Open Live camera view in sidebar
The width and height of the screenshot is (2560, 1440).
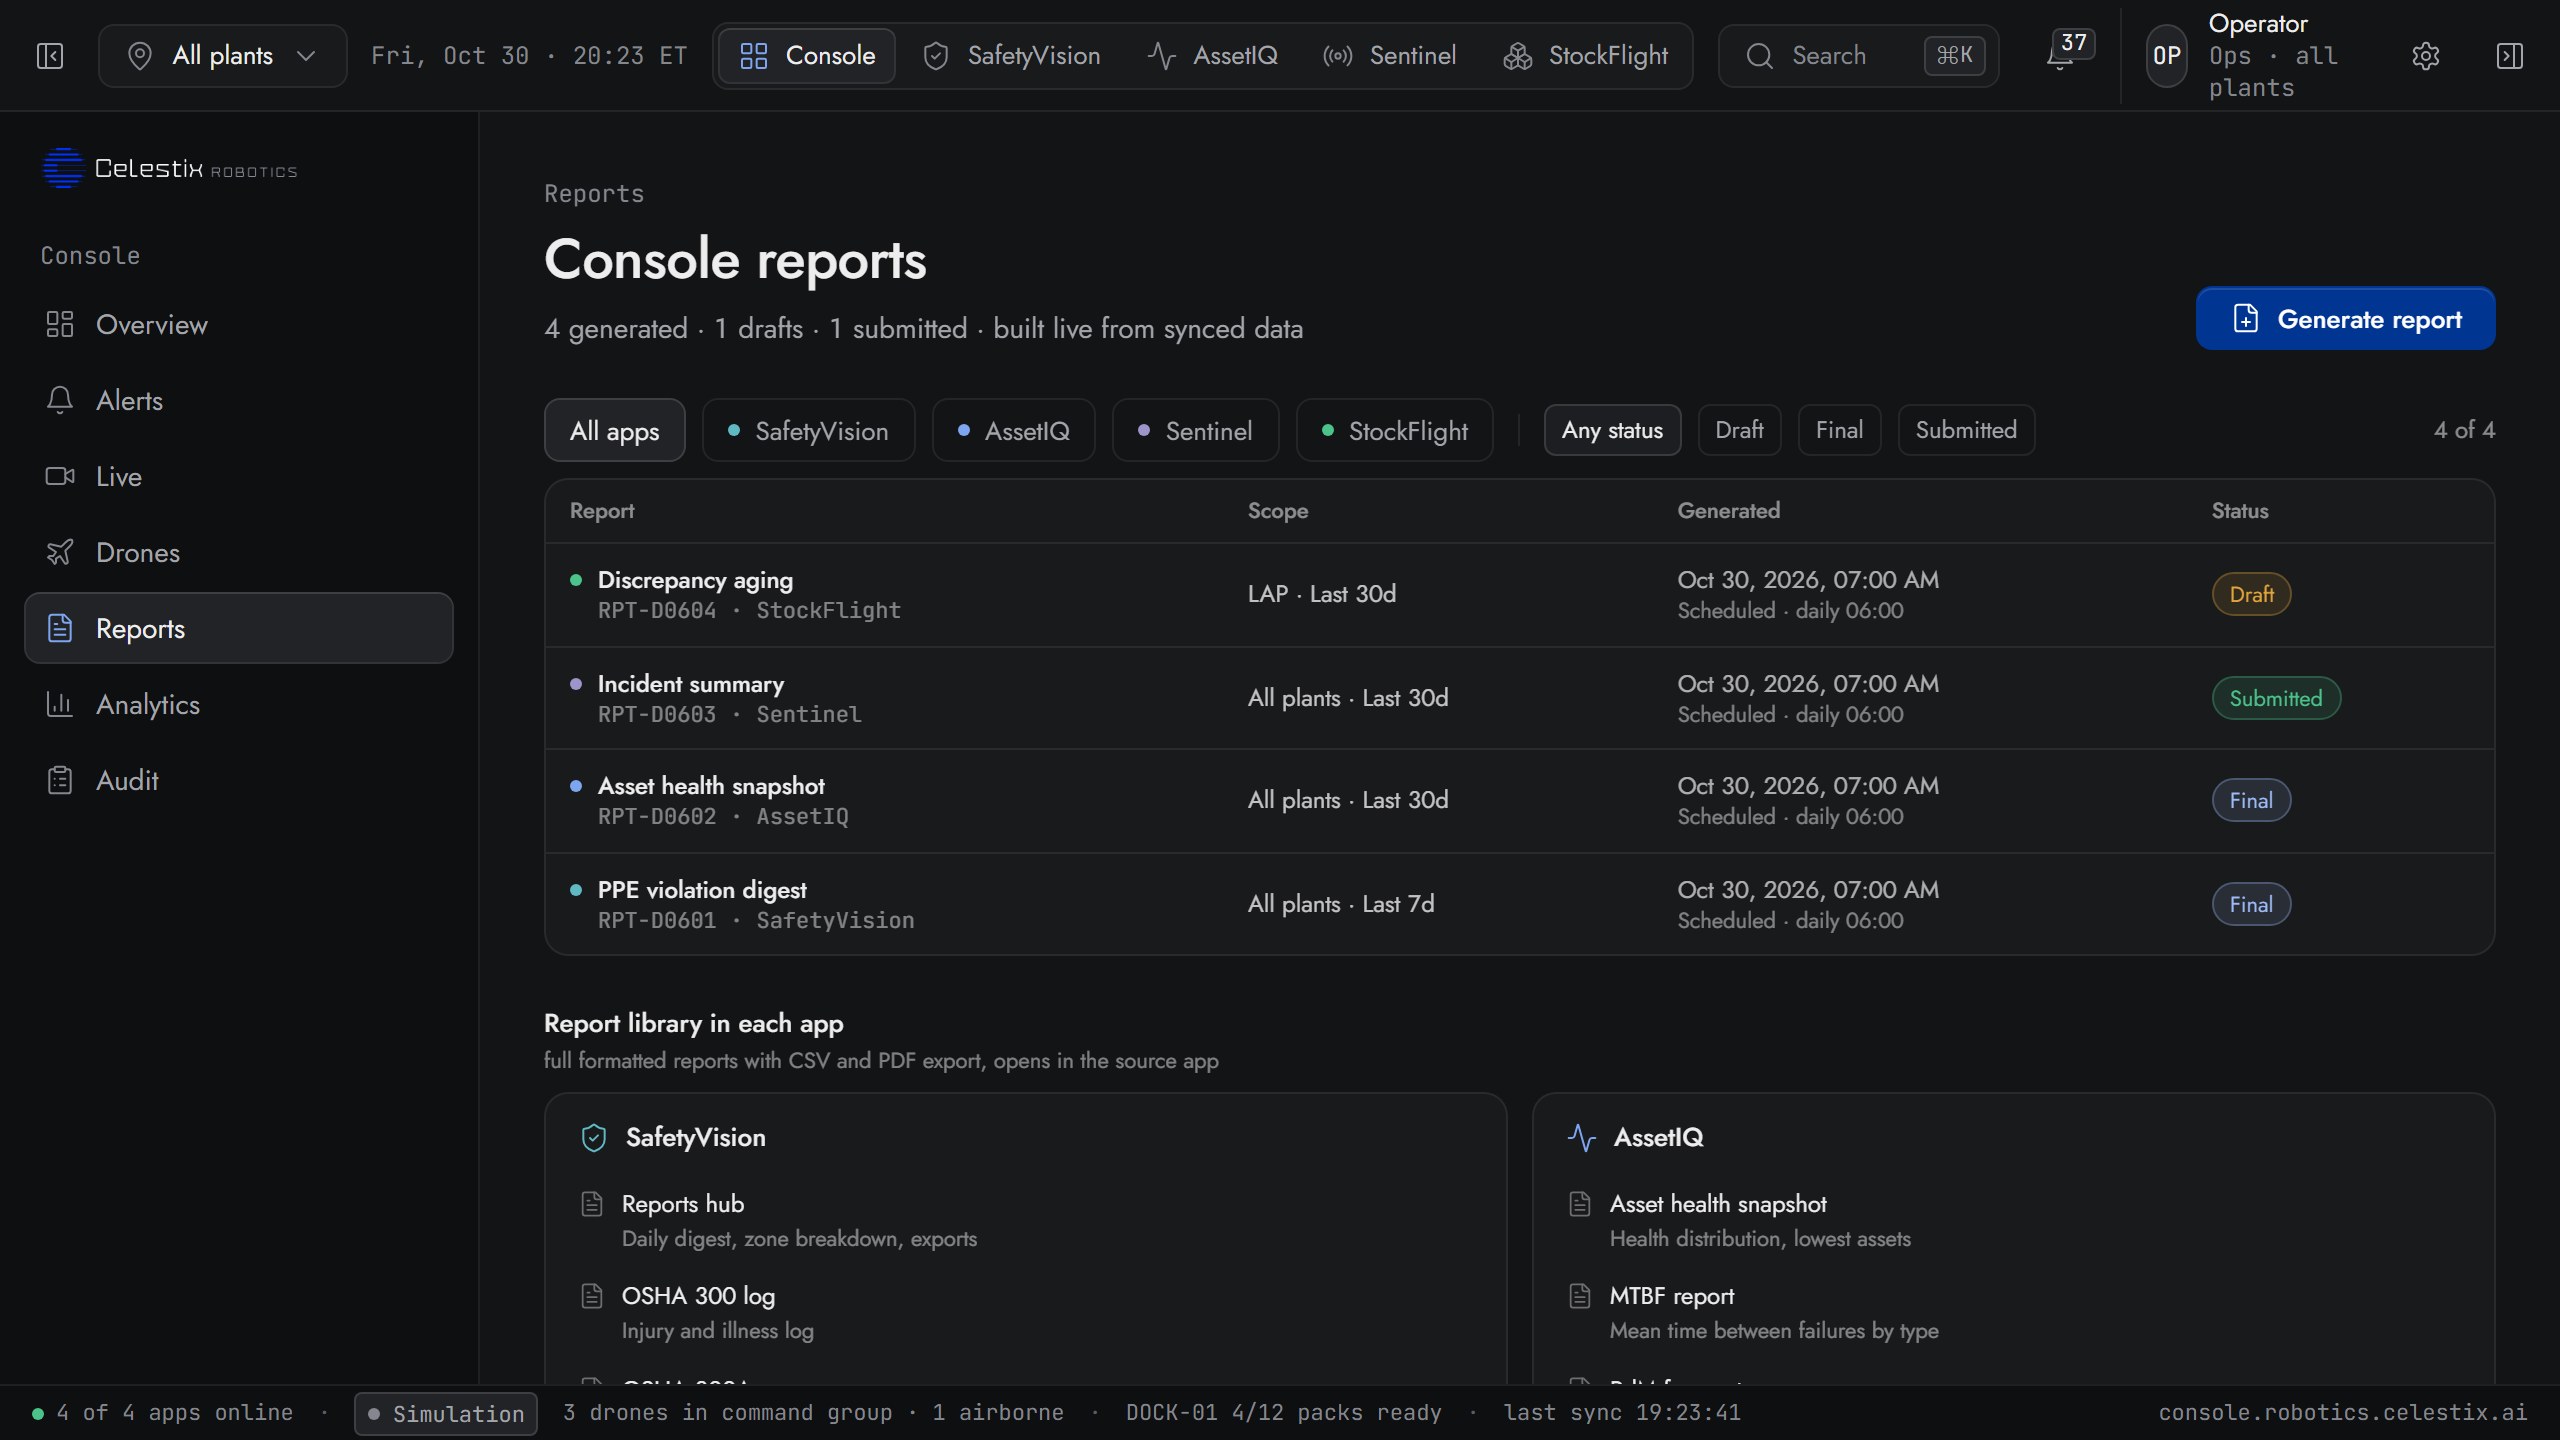(x=238, y=477)
